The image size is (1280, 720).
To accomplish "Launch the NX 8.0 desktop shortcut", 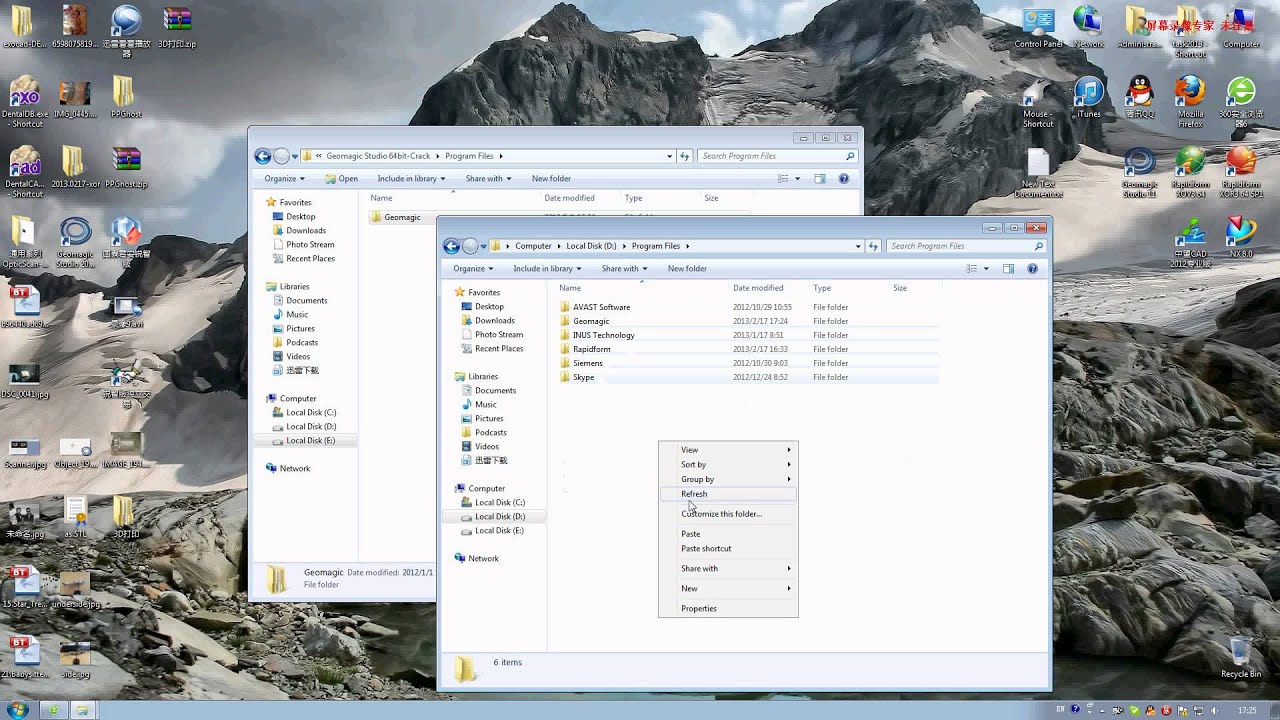I will pos(1241,237).
